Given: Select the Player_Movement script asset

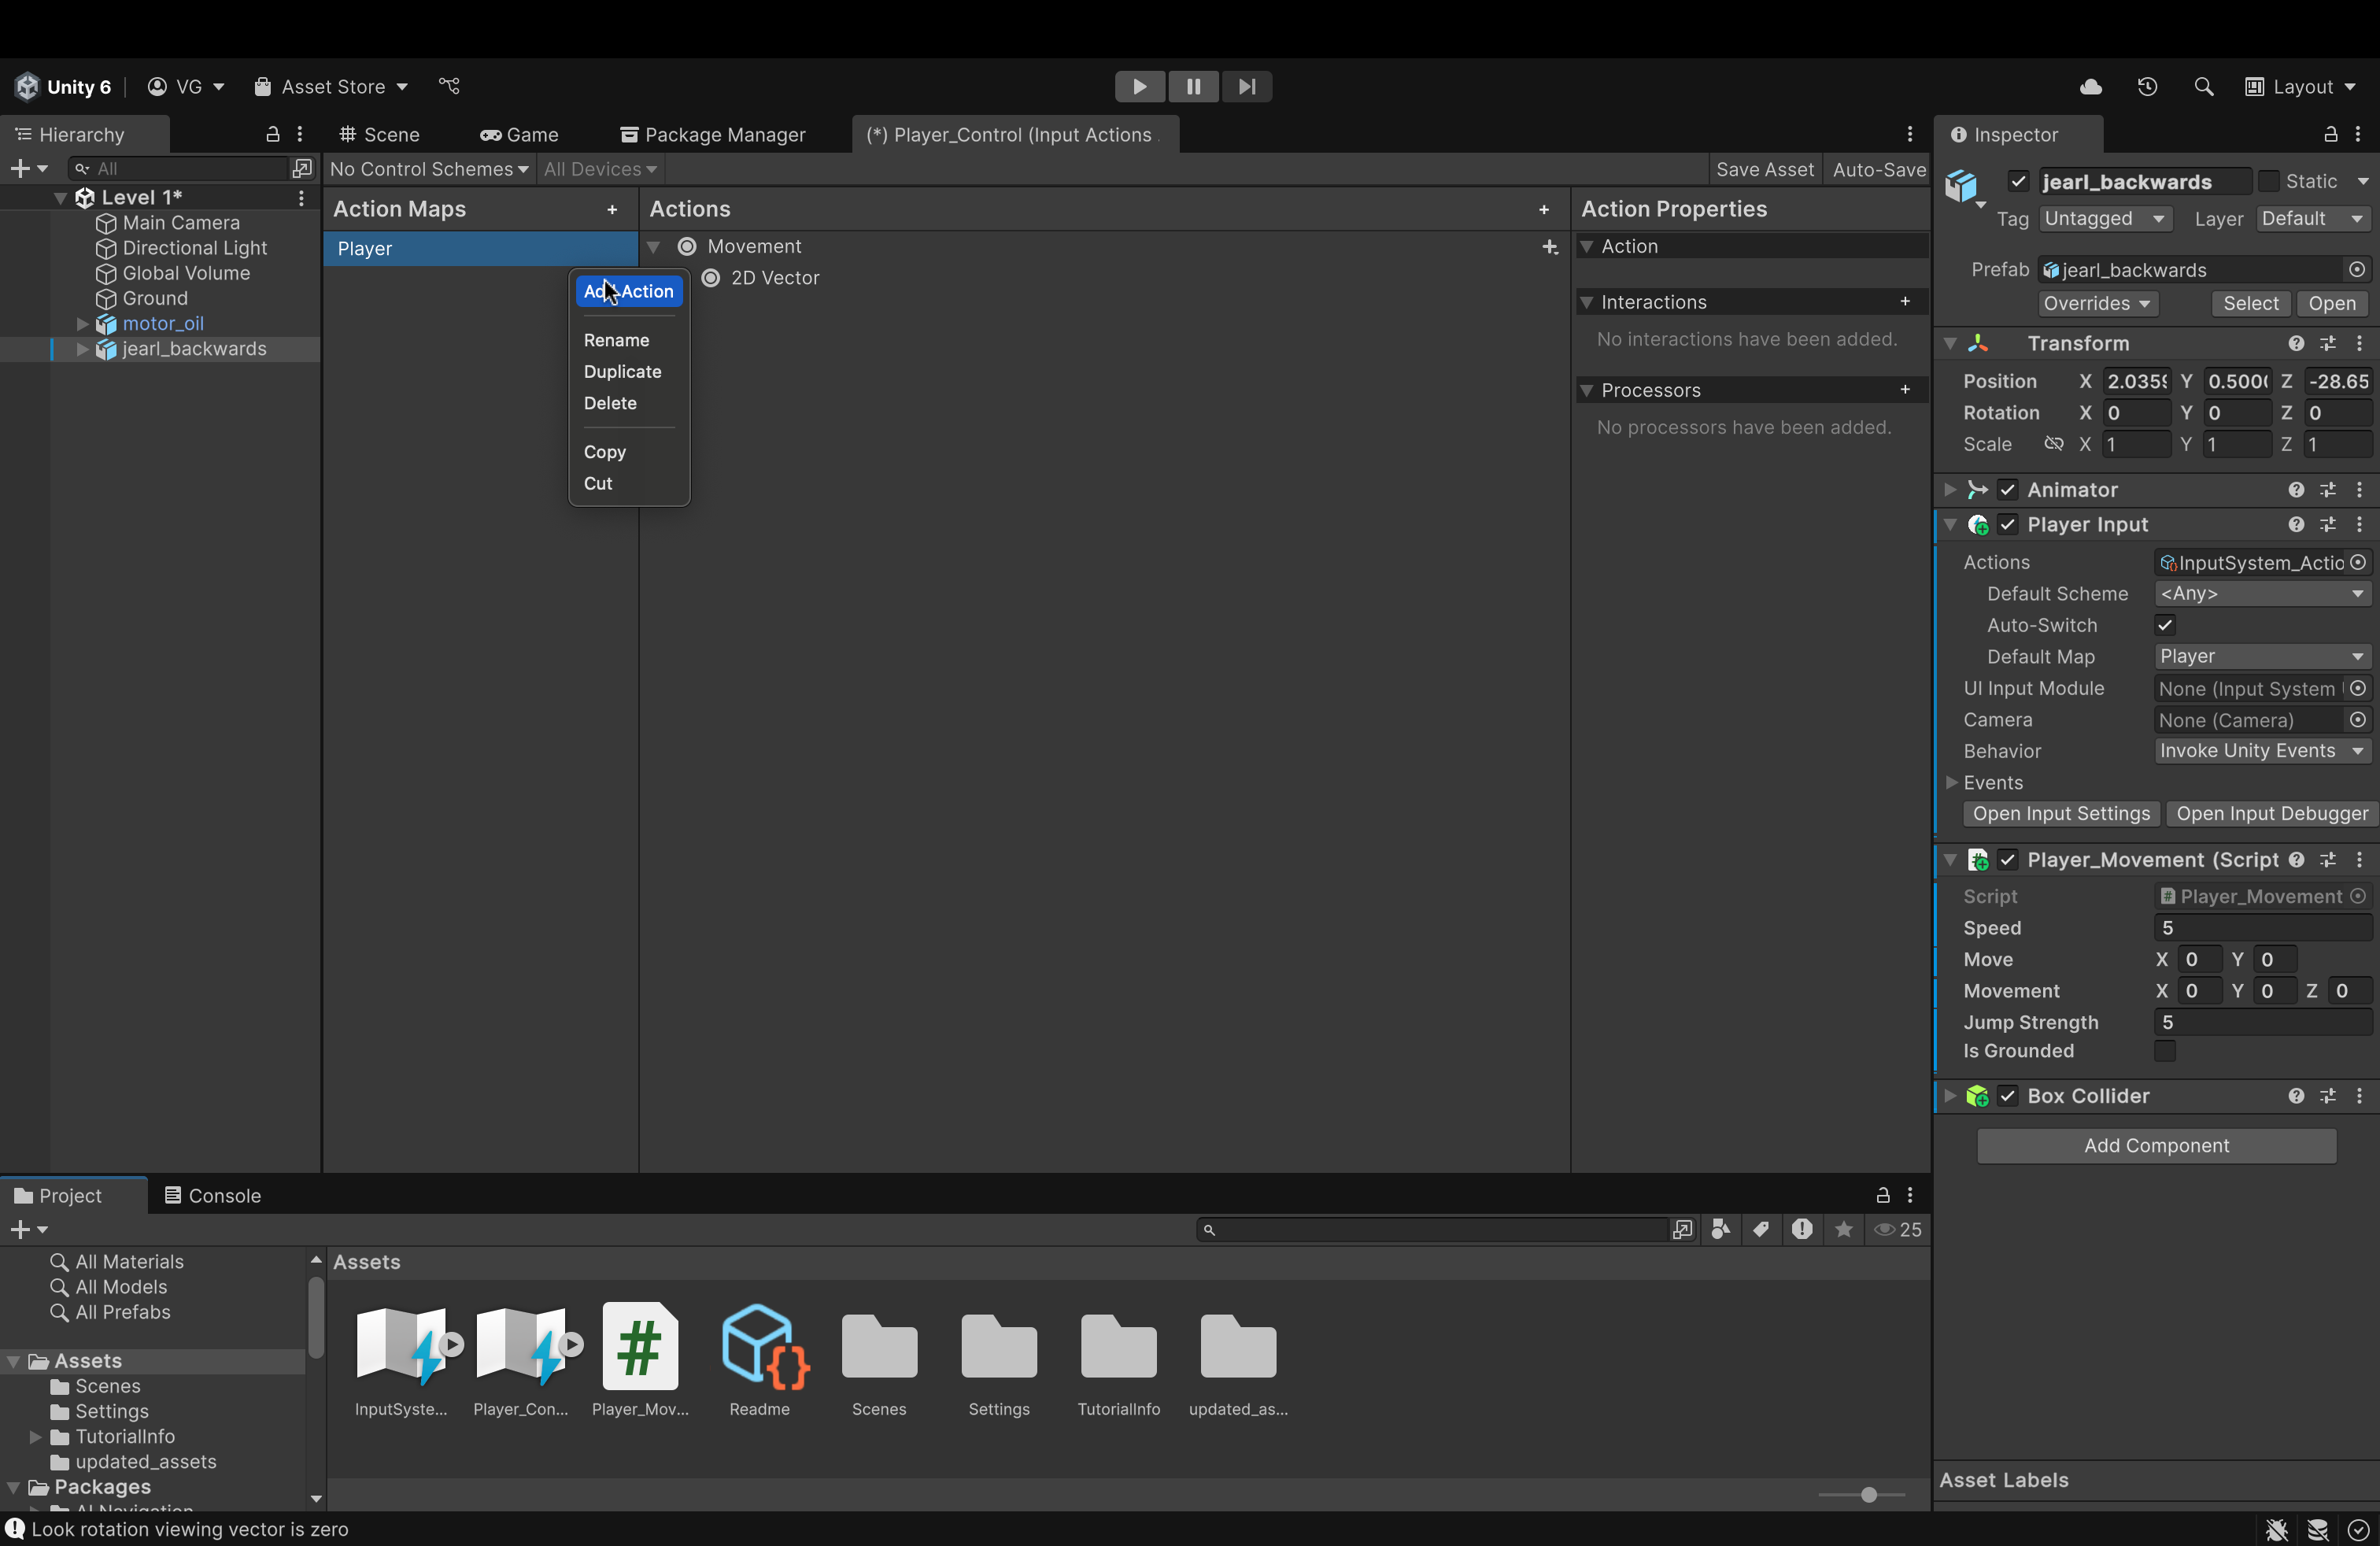Looking at the screenshot, I should 640,1346.
